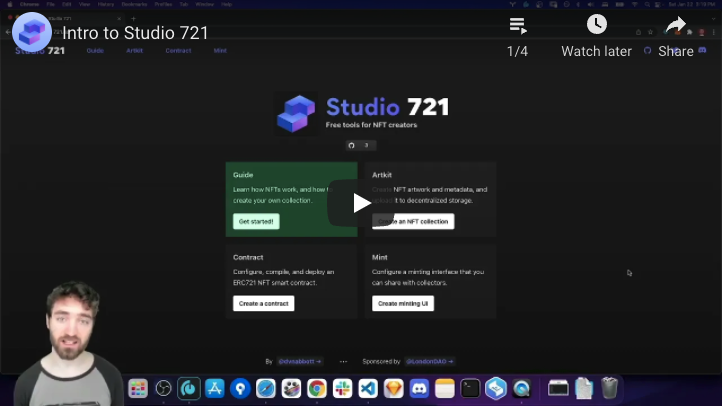Click the Discord icon in the site header

[x=702, y=50]
